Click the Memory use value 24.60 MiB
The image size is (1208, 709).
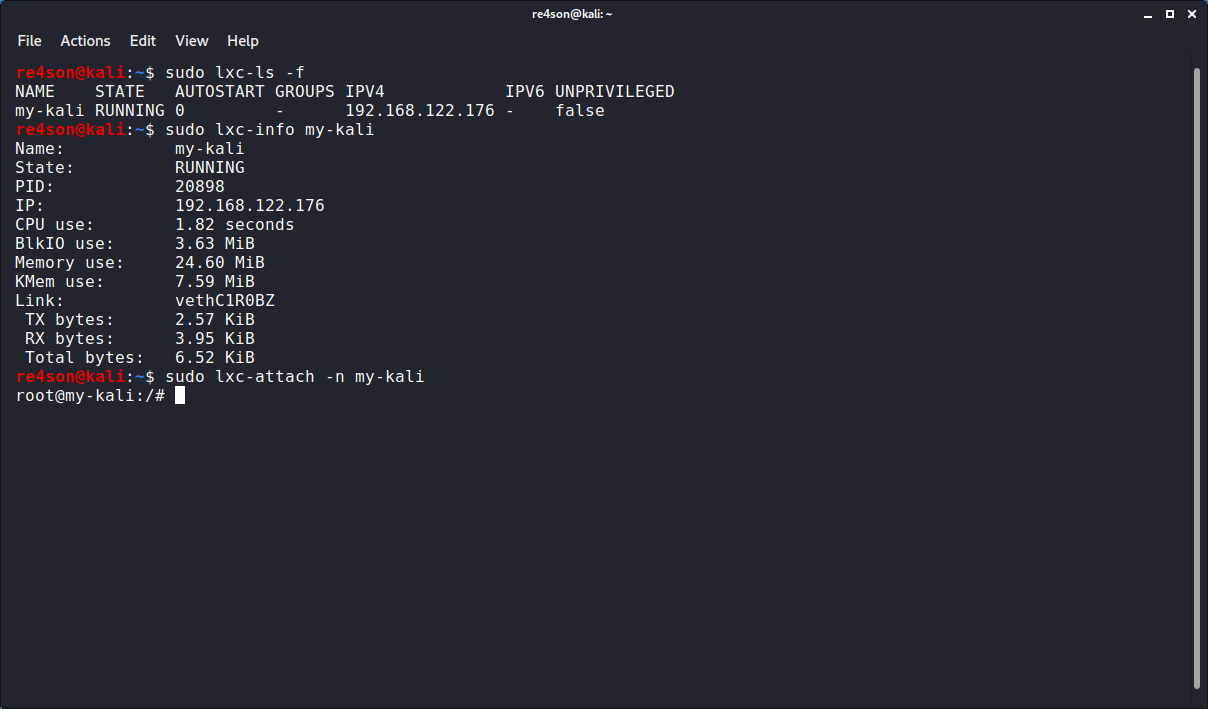(219, 263)
